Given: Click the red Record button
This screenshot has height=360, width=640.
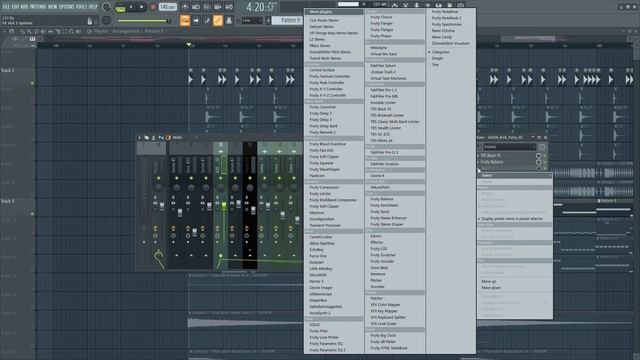Looking at the screenshot, I should click(153, 7).
